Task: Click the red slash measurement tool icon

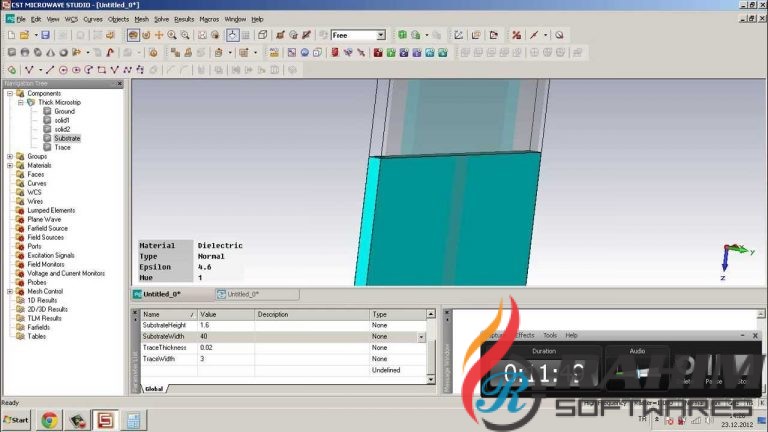Action: pyautogui.click(x=534, y=35)
